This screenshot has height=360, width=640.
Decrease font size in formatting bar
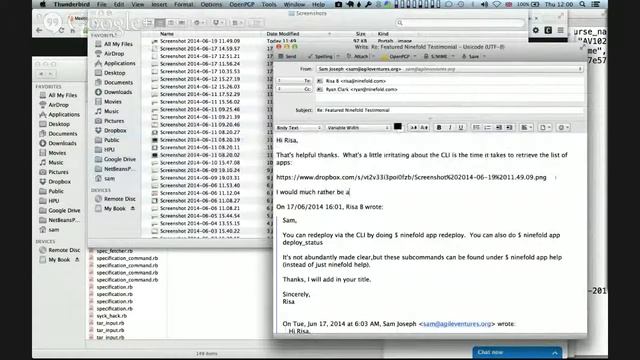click(413, 128)
